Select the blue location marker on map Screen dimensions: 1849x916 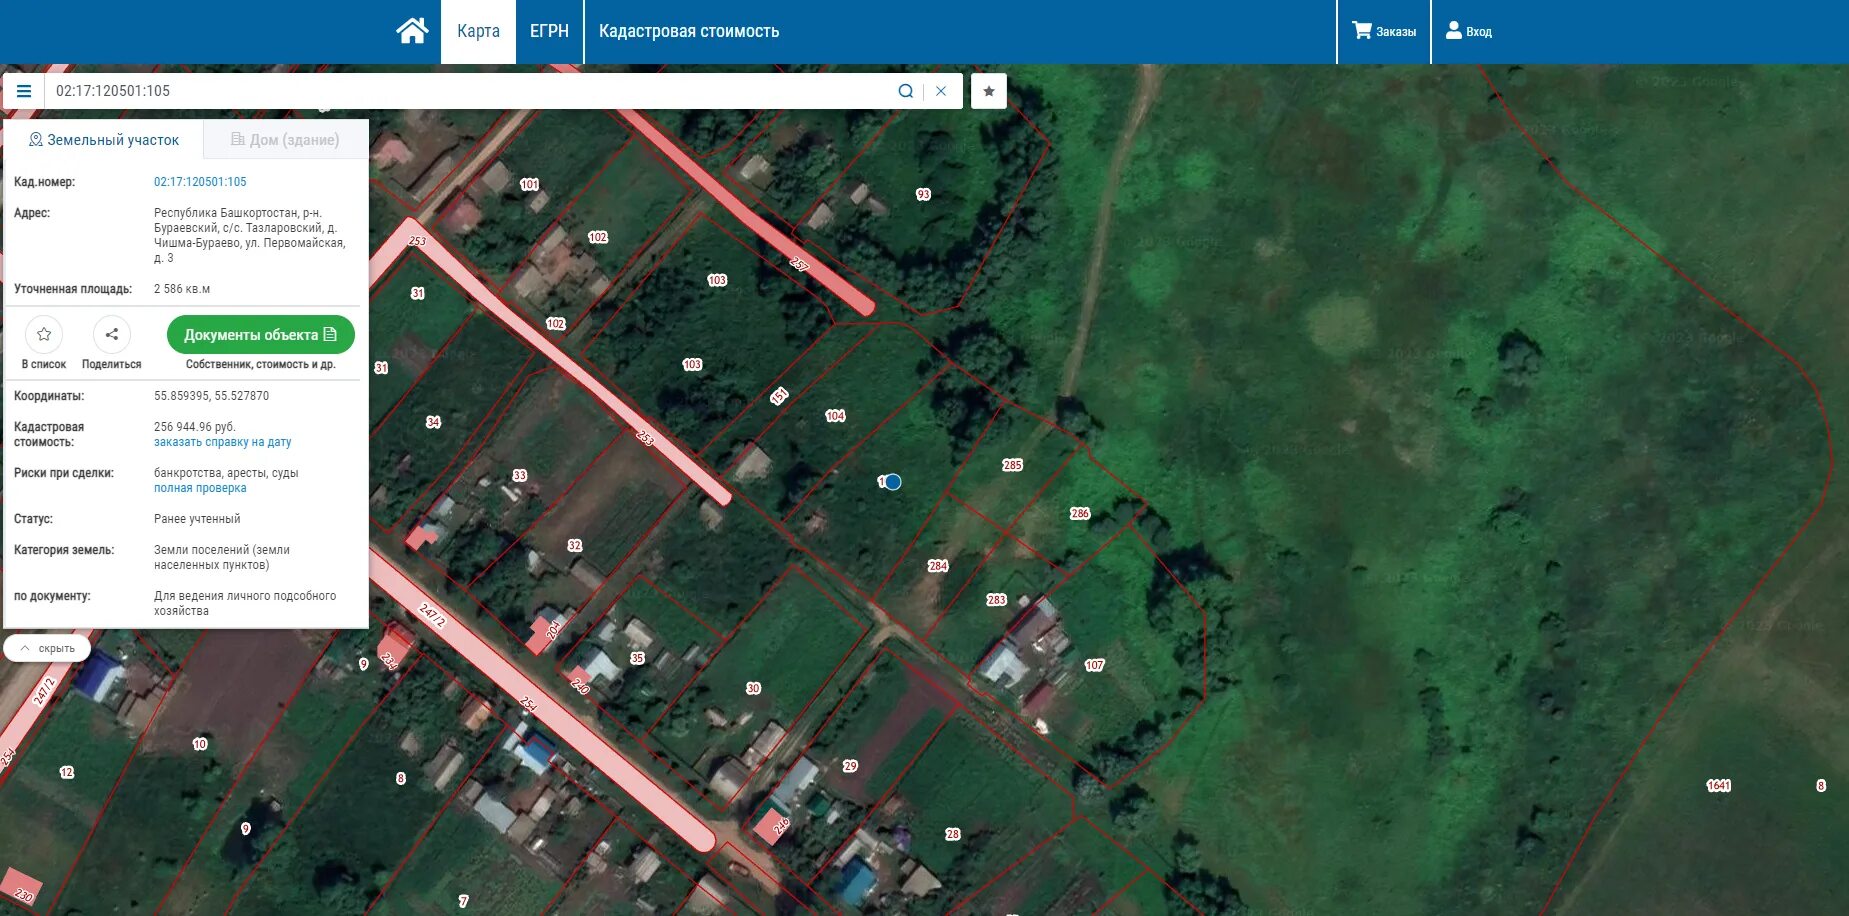[893, 482]
